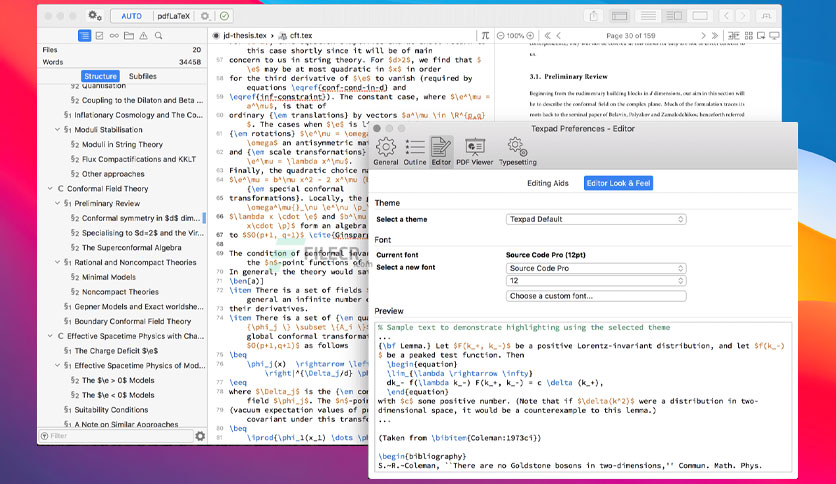Open PDF Viewer preferences tab
Screen dimensions: 836x484
(x=475, y=151)
